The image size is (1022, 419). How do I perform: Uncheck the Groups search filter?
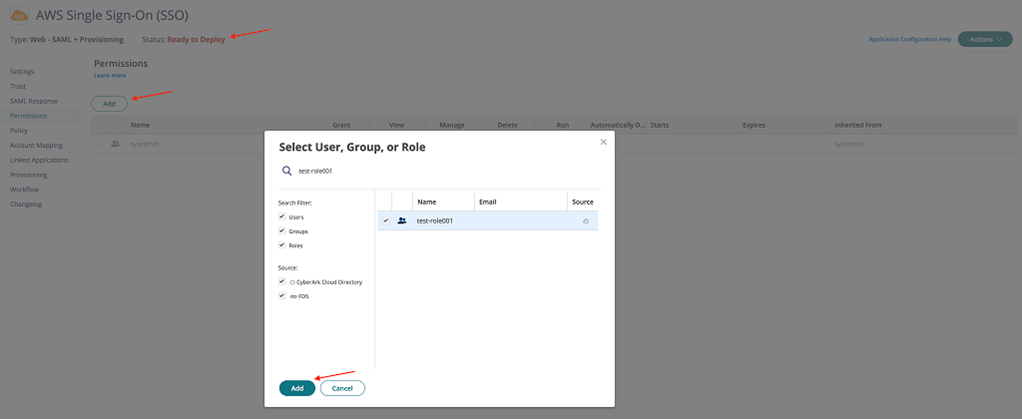coord(282,230)
